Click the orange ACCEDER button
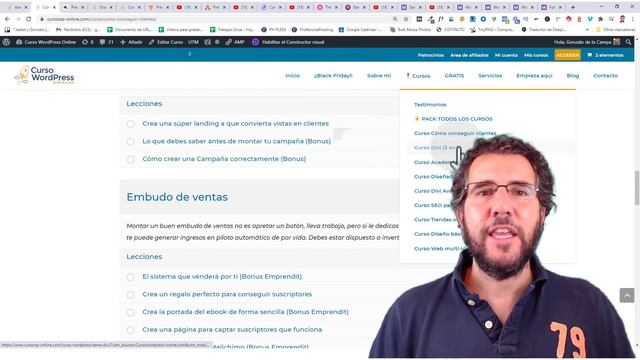The height and width of the screenshot is (360, 640). [x=567, y=55]
